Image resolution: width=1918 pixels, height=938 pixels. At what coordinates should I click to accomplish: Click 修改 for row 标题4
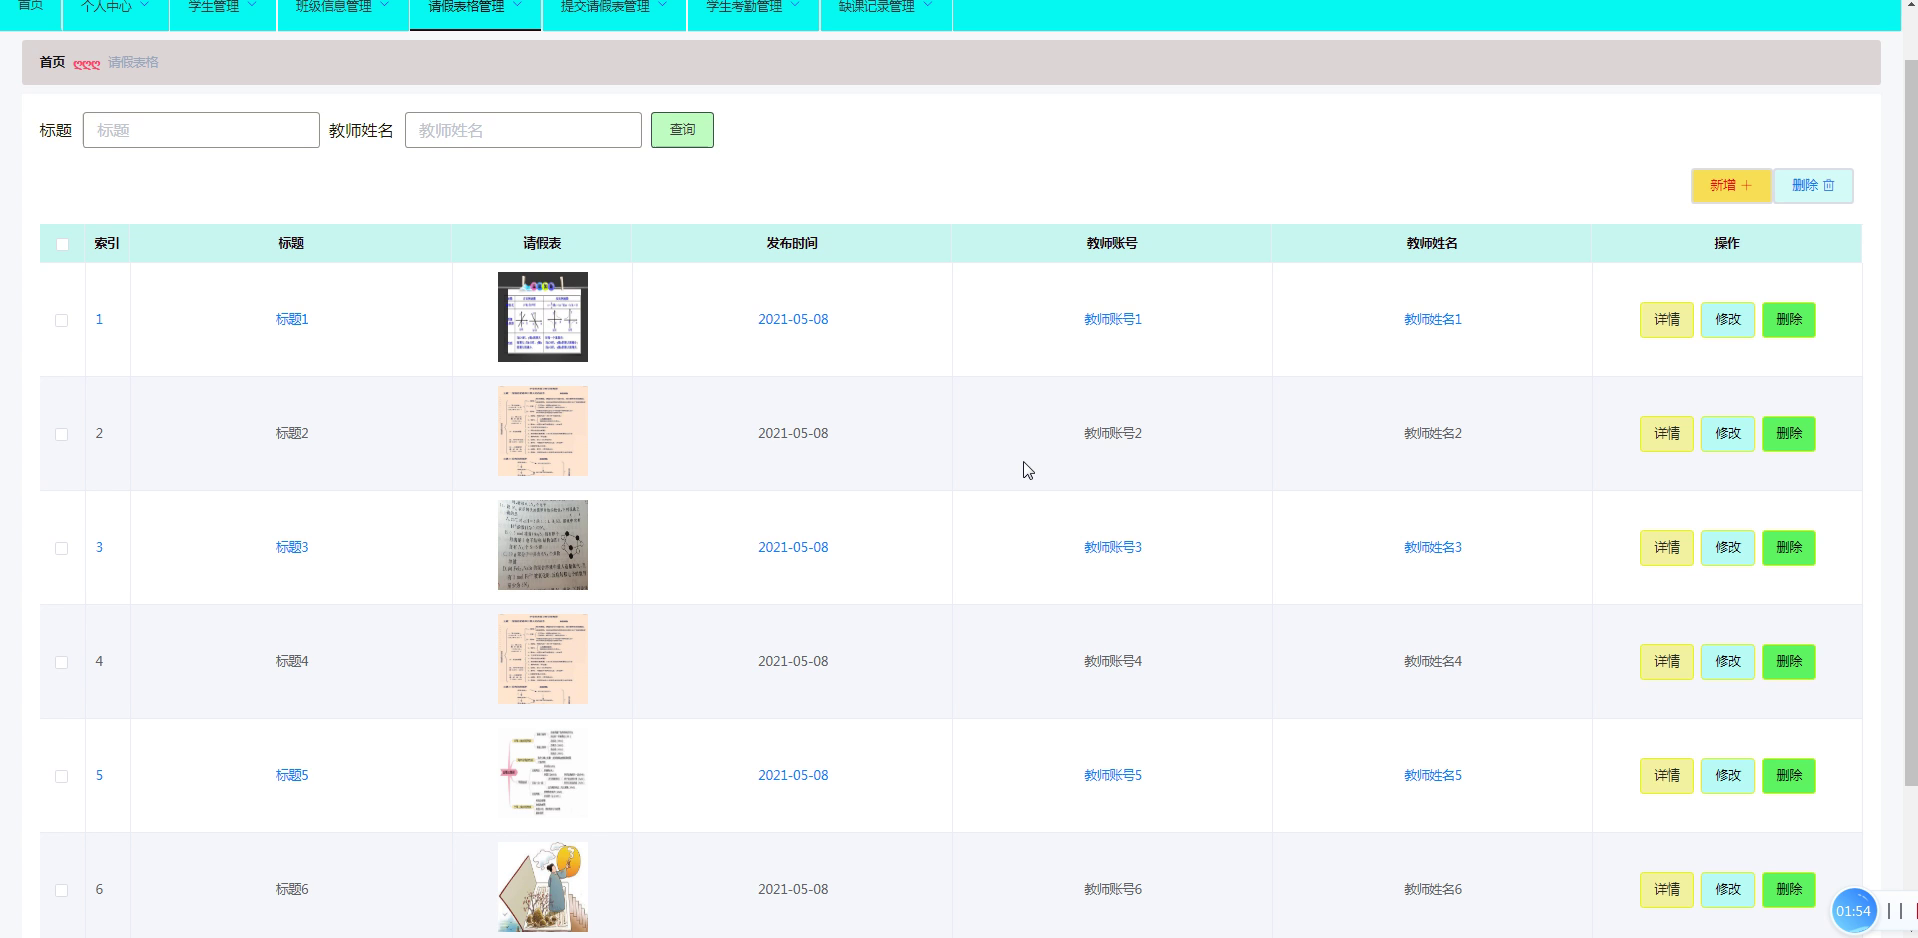[1728, 662]
